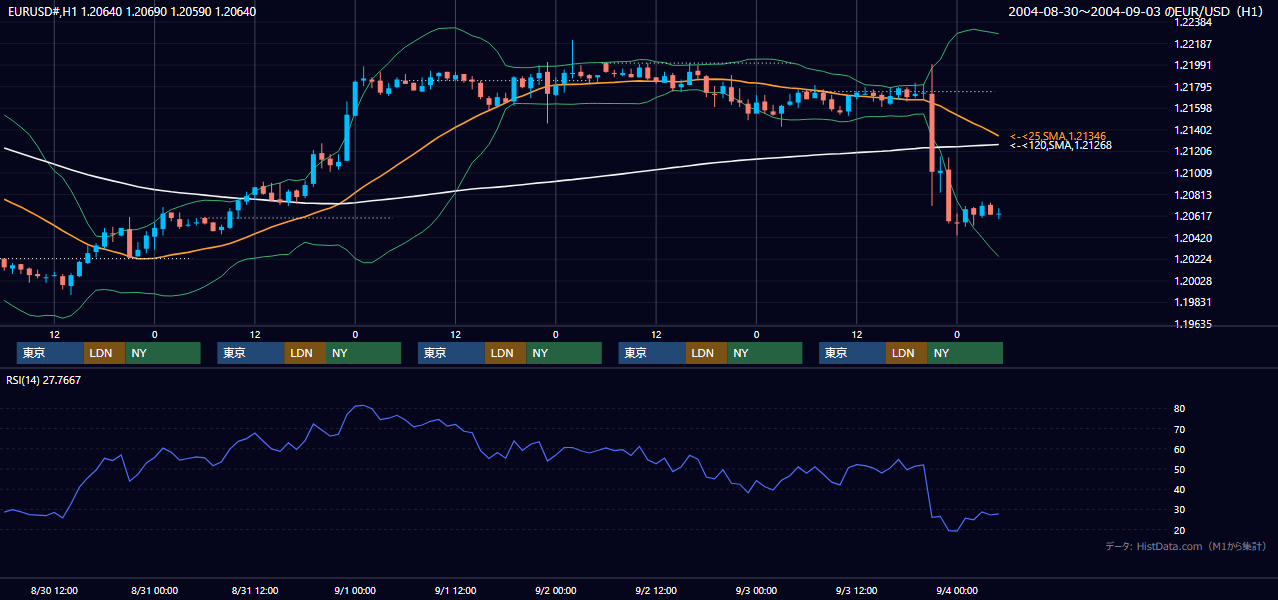Click price axis value 1.20420
This screenshot has width=1278, height=600.
[1194, 238]
